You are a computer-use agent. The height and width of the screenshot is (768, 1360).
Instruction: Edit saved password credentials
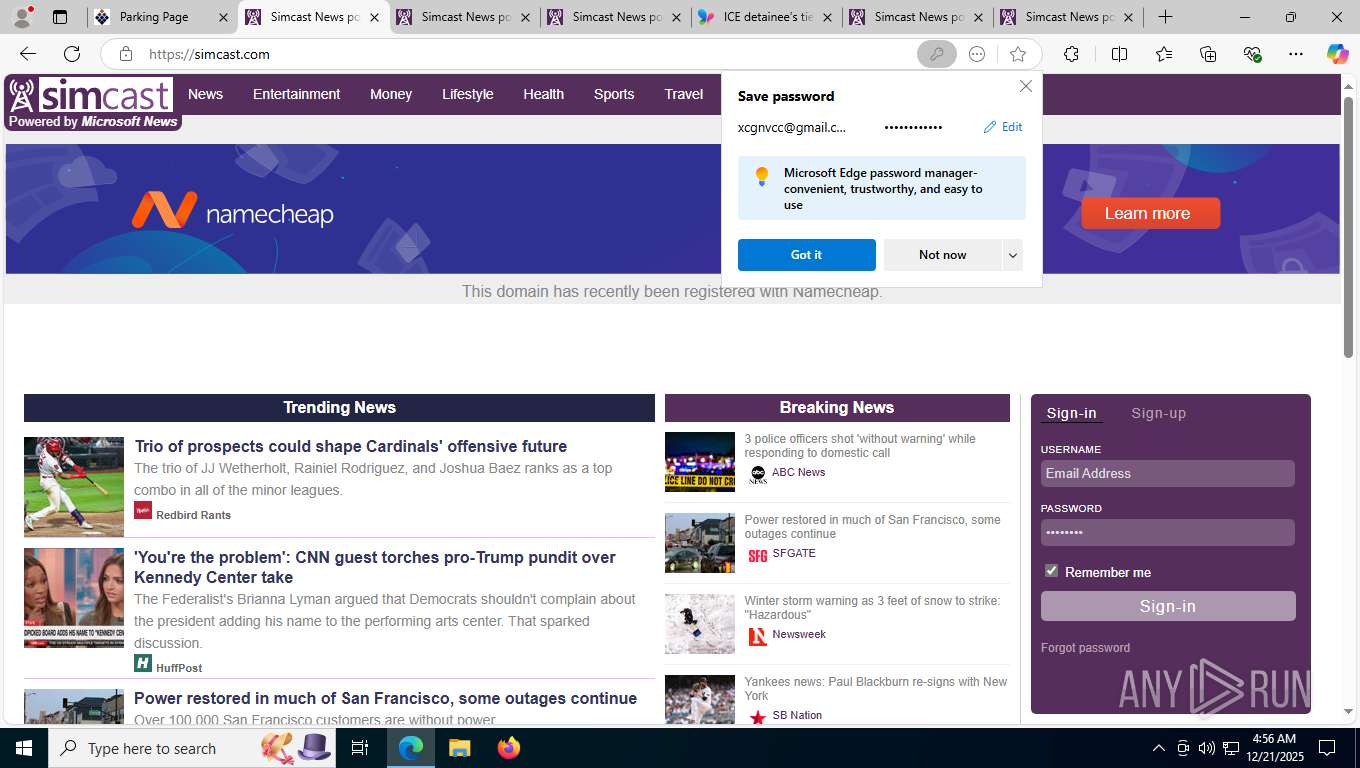(x=1003, y=127)
